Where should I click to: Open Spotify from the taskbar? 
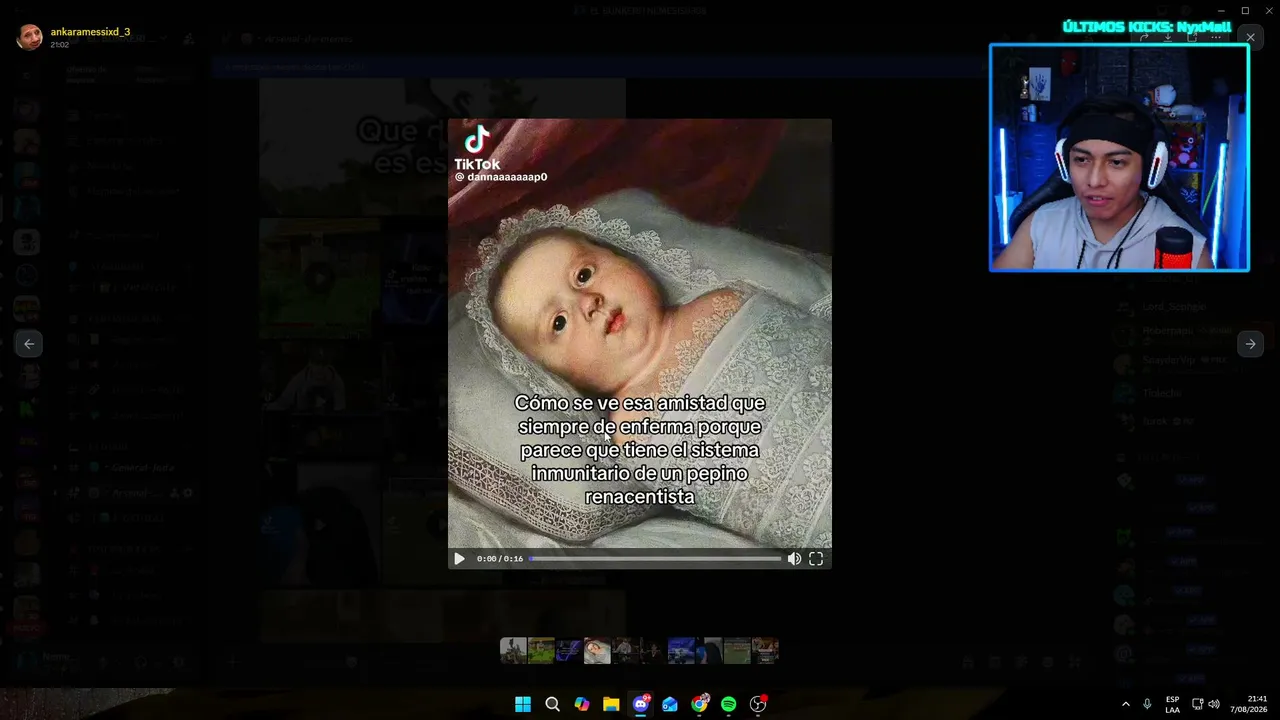(729, 704)
